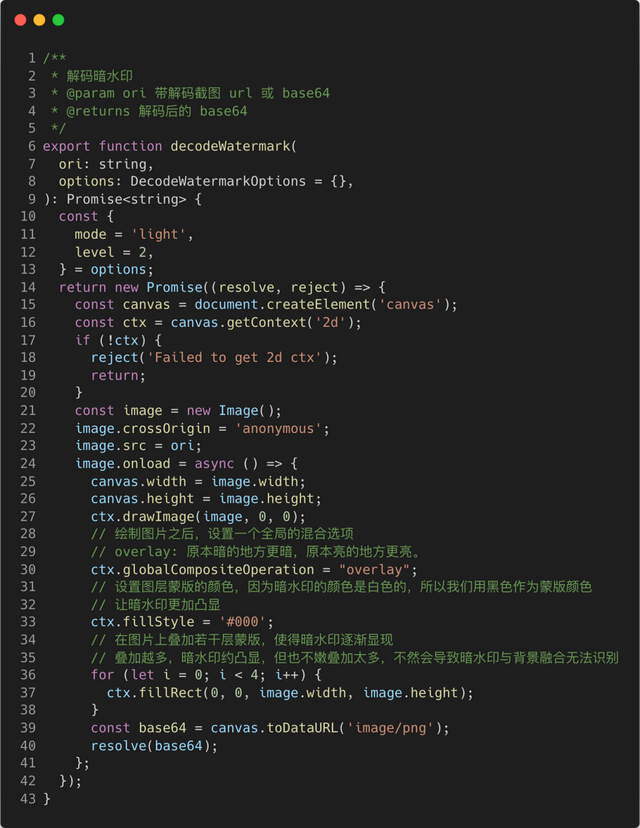Click 'ctx.globalCompositeOperation' property
Viewport: 640px width, 828px height.
202,570
